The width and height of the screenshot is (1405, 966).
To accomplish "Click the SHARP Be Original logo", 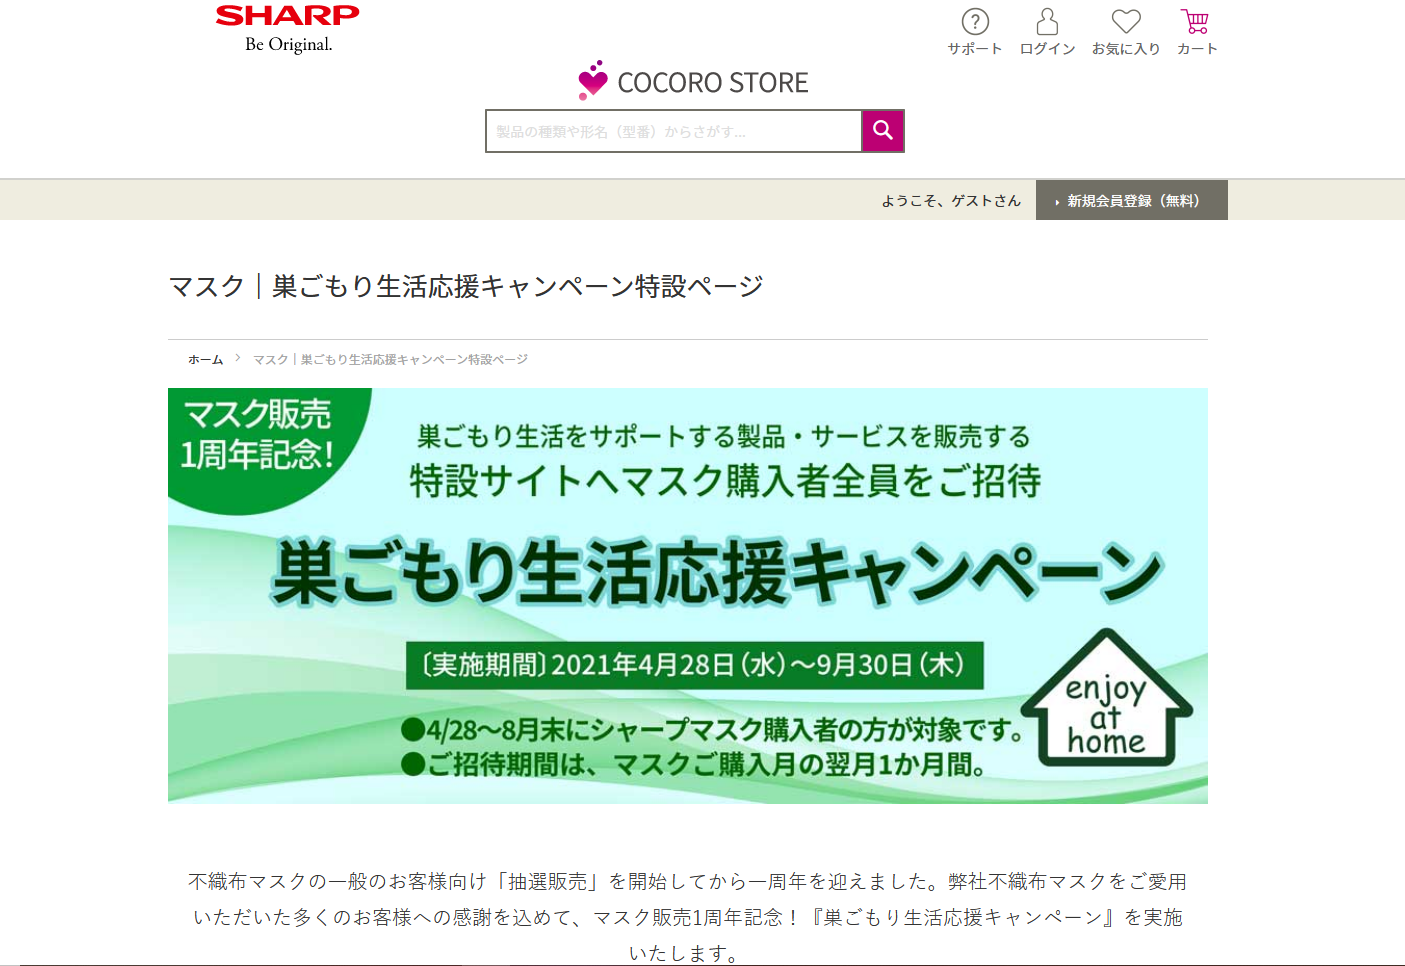I will pos(288,29).
